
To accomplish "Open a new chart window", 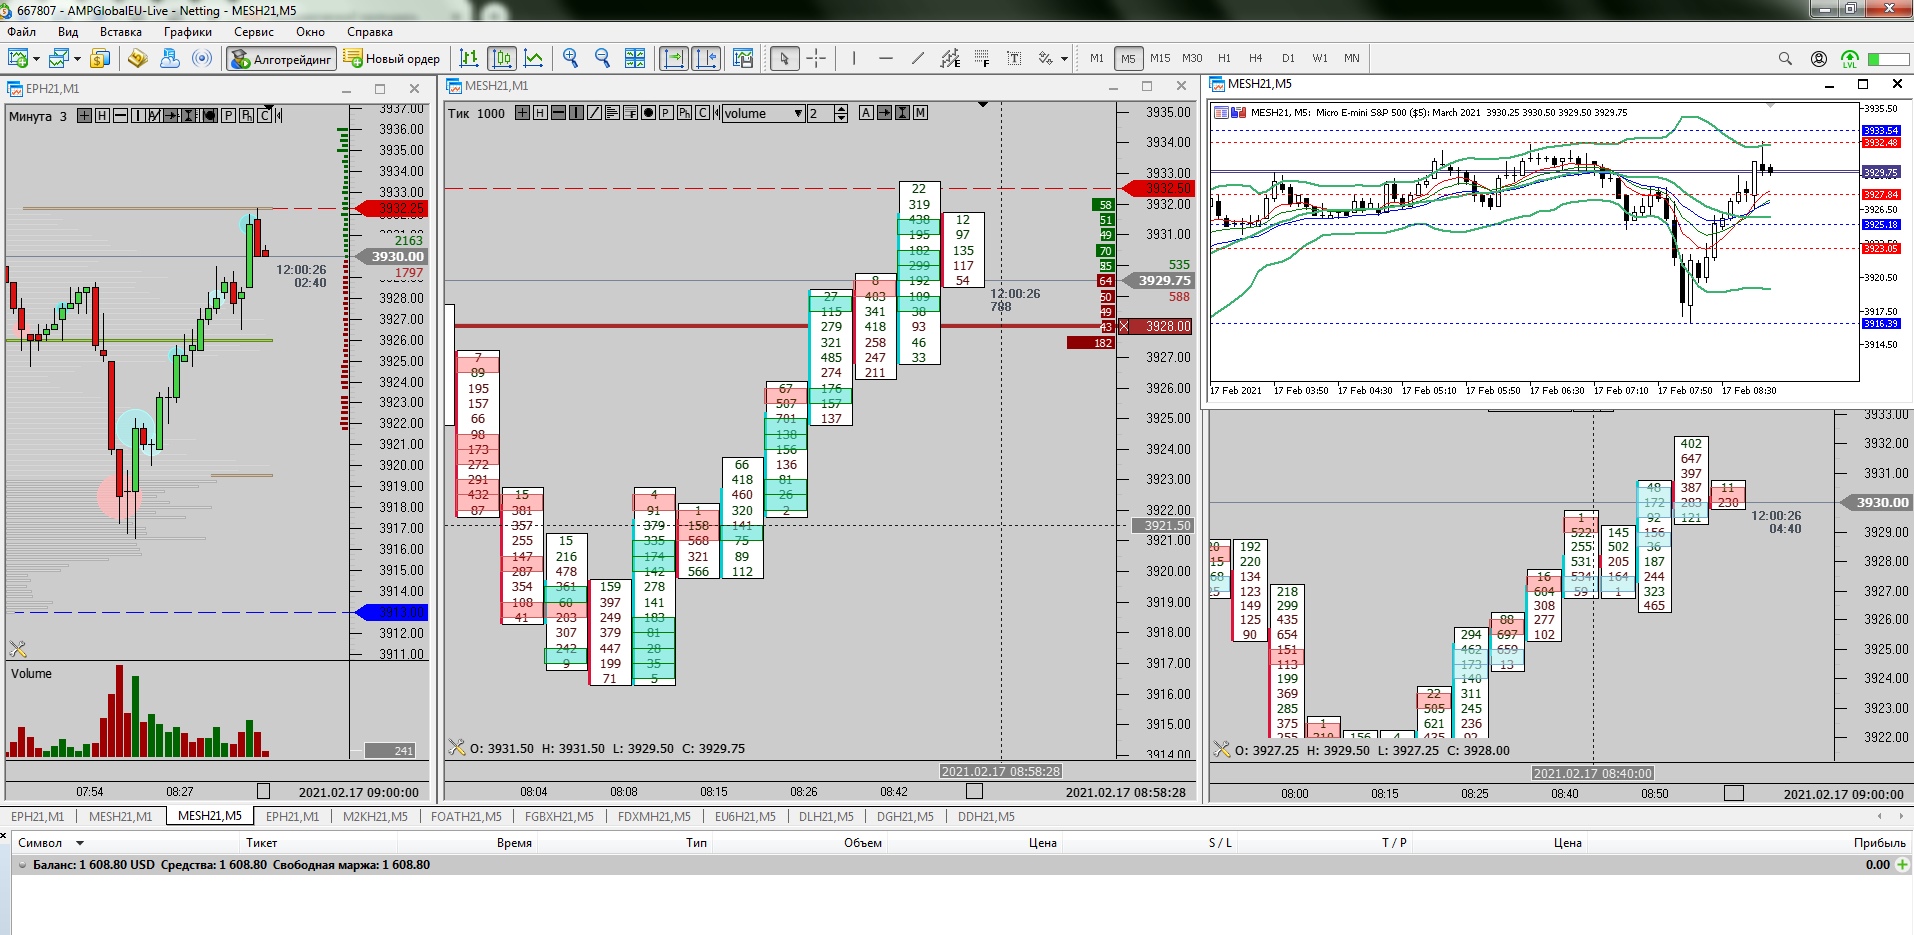I will 18,58.
